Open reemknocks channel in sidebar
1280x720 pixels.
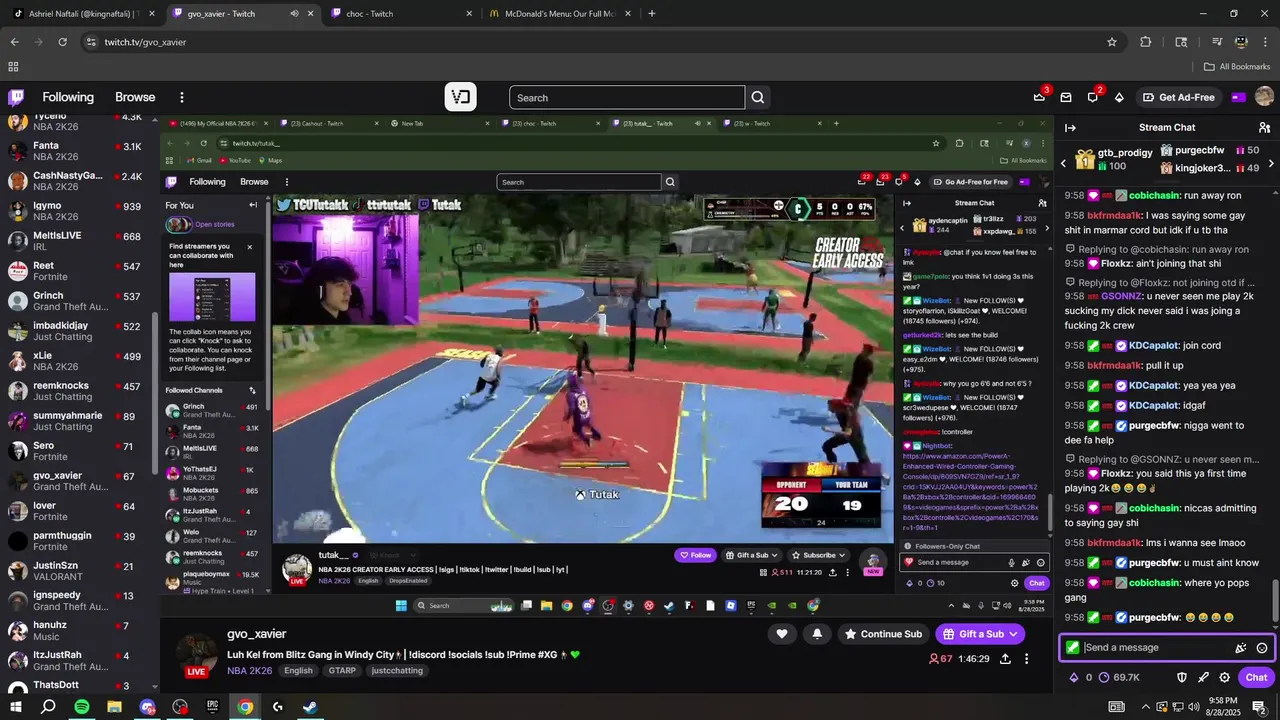point(77,391)
